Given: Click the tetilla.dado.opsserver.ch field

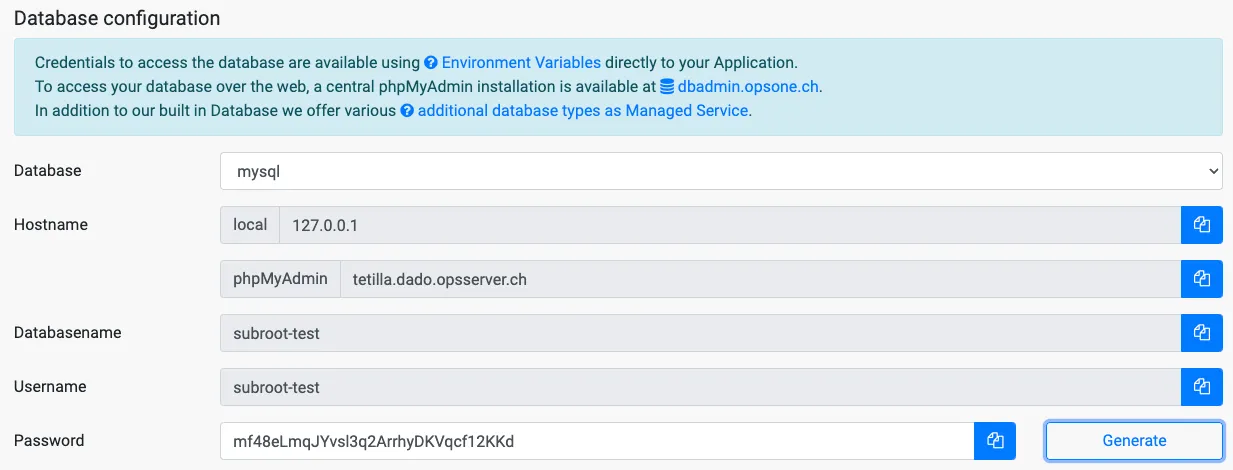Looking at the screenshot, I should click(761, 279).
